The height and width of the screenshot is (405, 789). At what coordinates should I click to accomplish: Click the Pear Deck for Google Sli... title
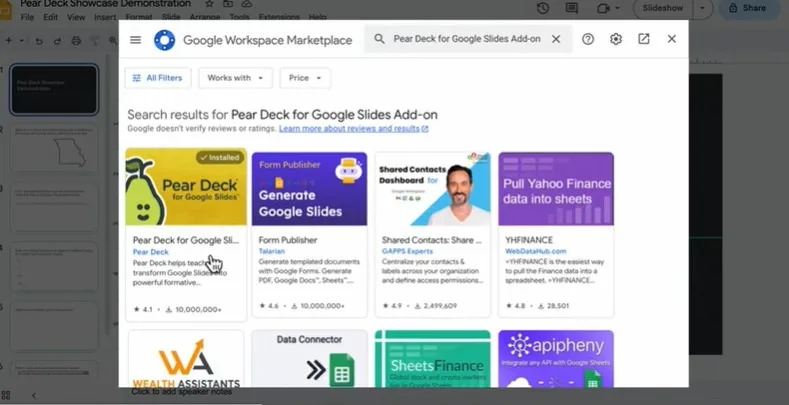click(186, 240)
